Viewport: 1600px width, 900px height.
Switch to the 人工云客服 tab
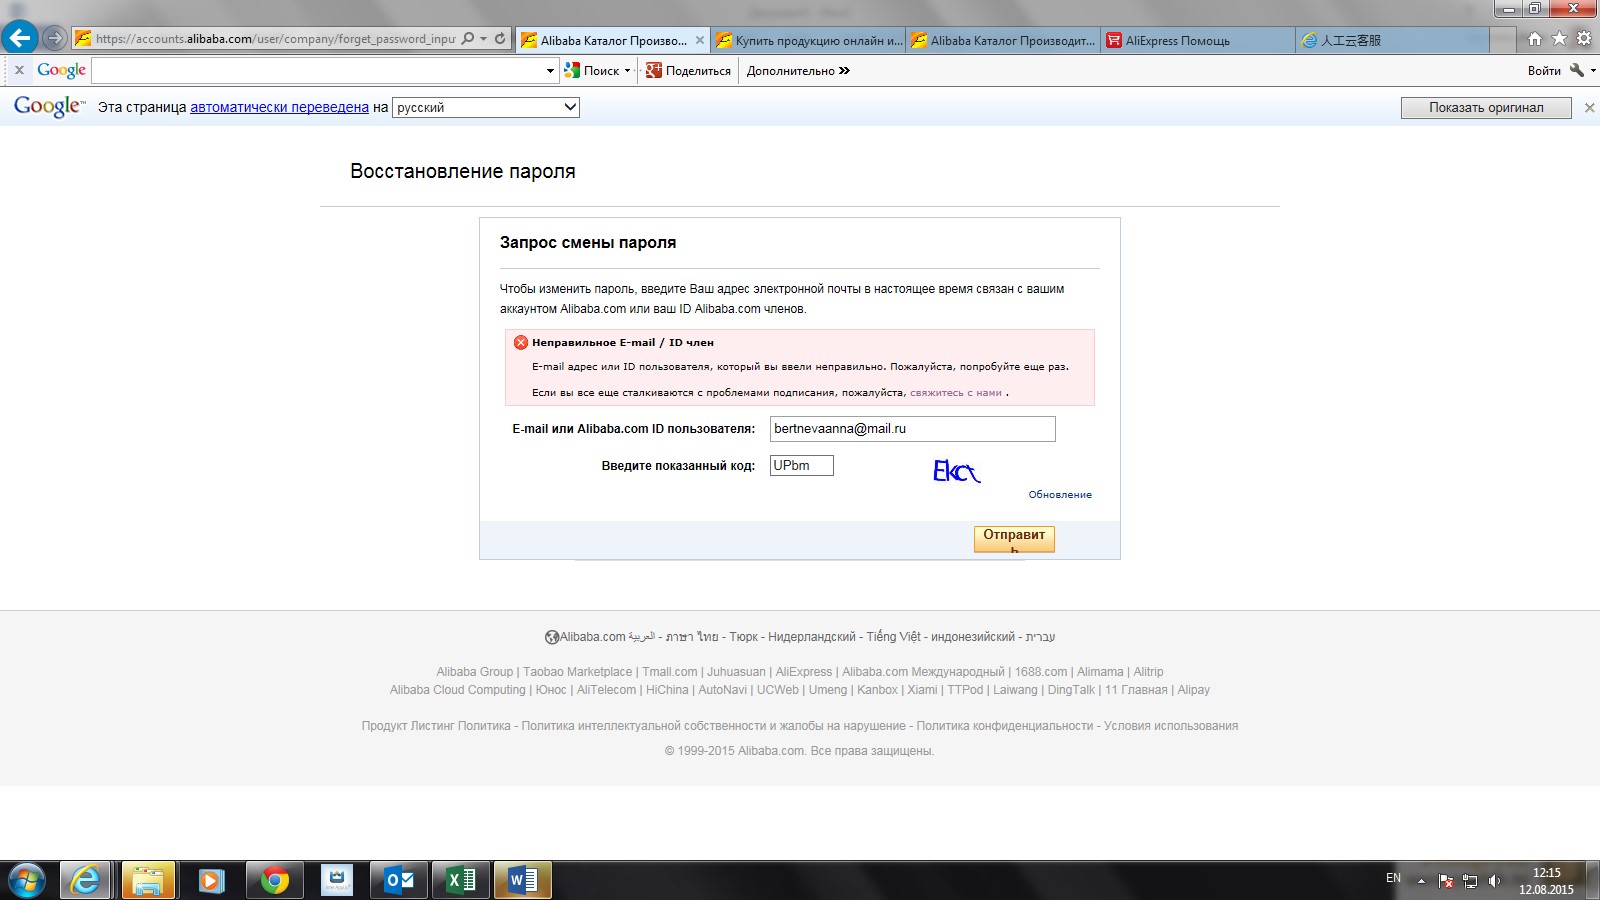click(1392, 41)
